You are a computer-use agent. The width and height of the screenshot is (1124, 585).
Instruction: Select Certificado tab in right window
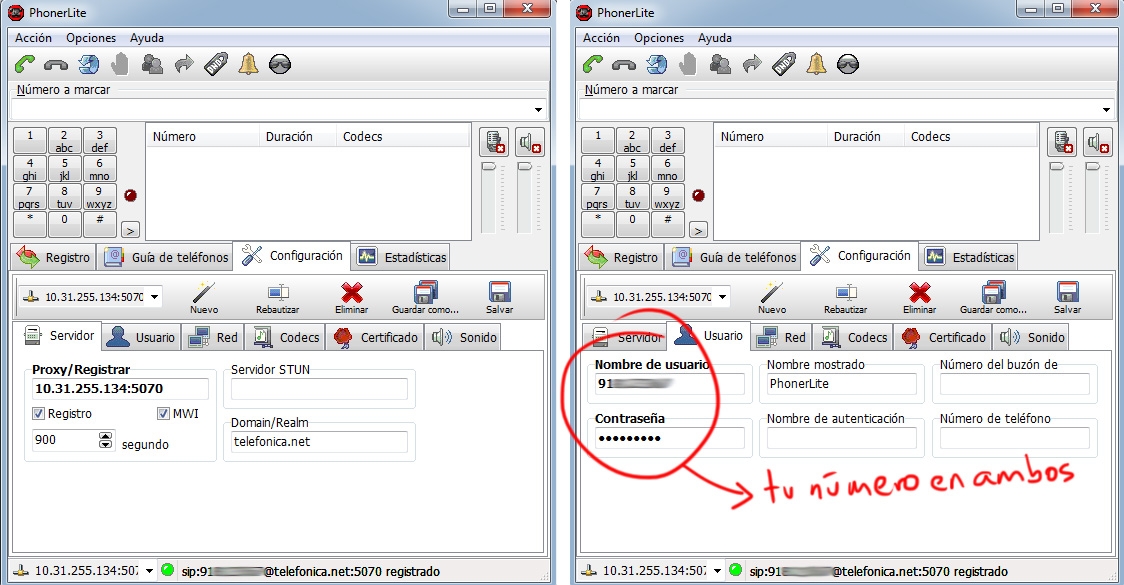pyautogui.click(x=944, y=338)
